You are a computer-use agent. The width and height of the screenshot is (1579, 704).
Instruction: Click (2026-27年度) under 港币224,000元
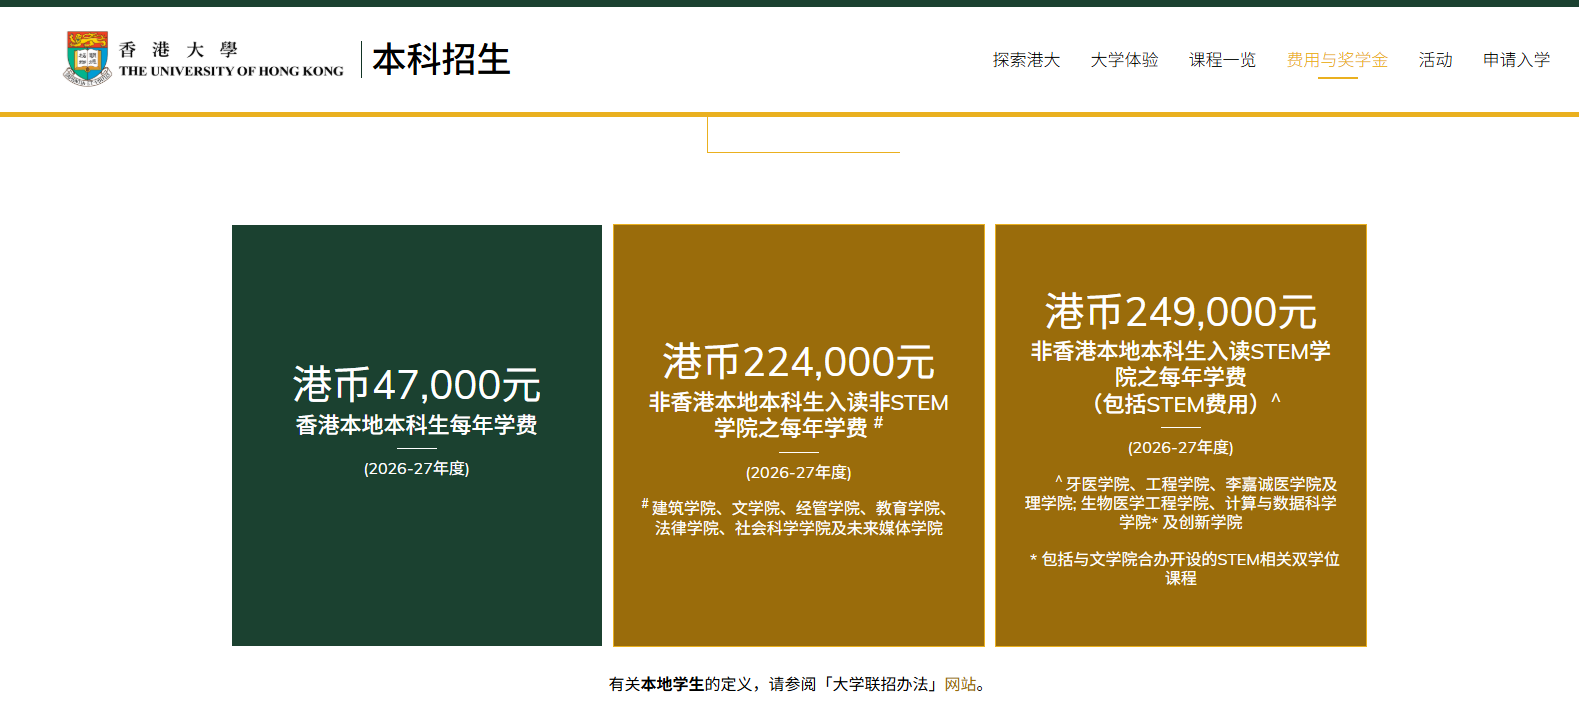point(798,472)
